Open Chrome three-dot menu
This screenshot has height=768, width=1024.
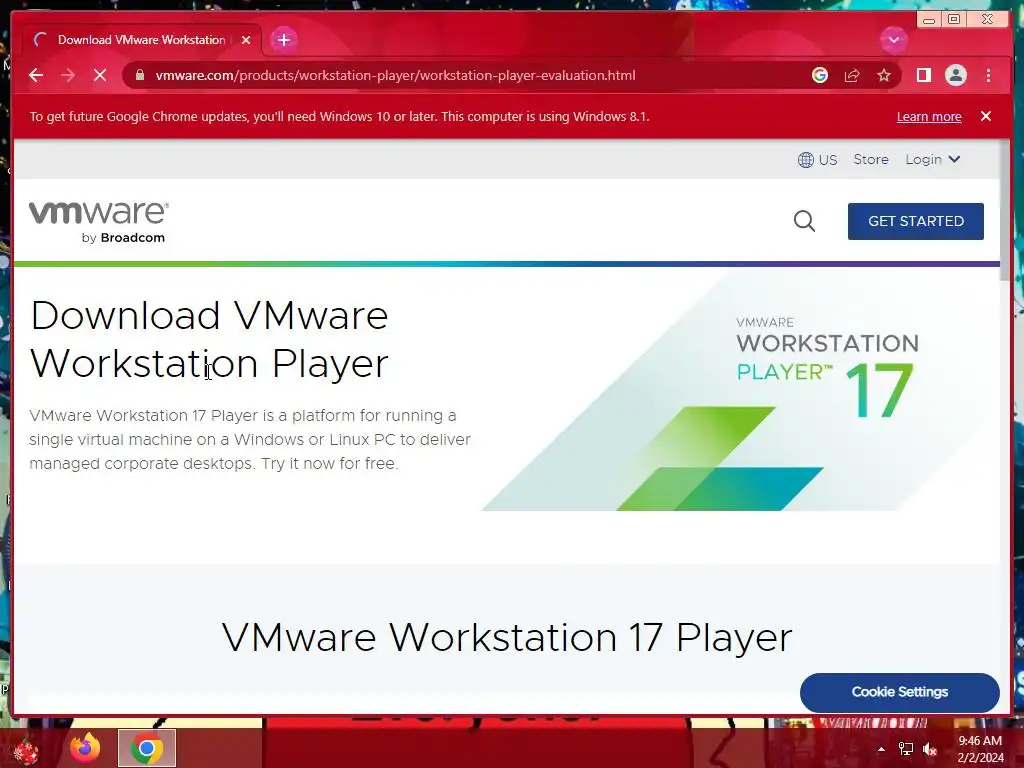coord(988,75)
